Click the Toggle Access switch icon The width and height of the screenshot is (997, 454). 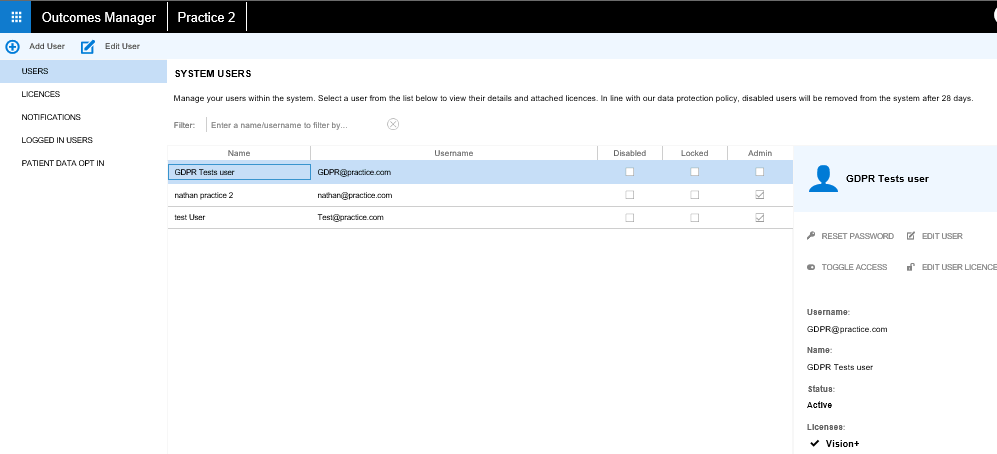coord(811,267)
